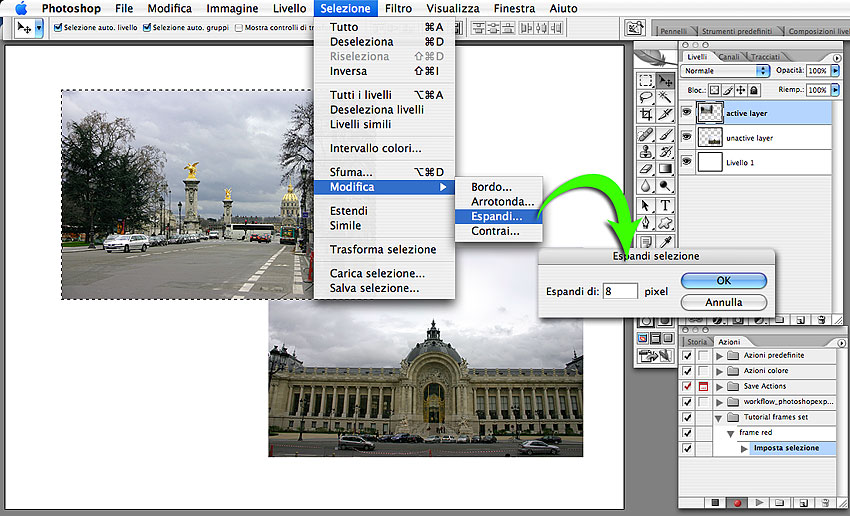Select the Type tool
Viewport: 850px width, 516px height.
click(665, 206)
